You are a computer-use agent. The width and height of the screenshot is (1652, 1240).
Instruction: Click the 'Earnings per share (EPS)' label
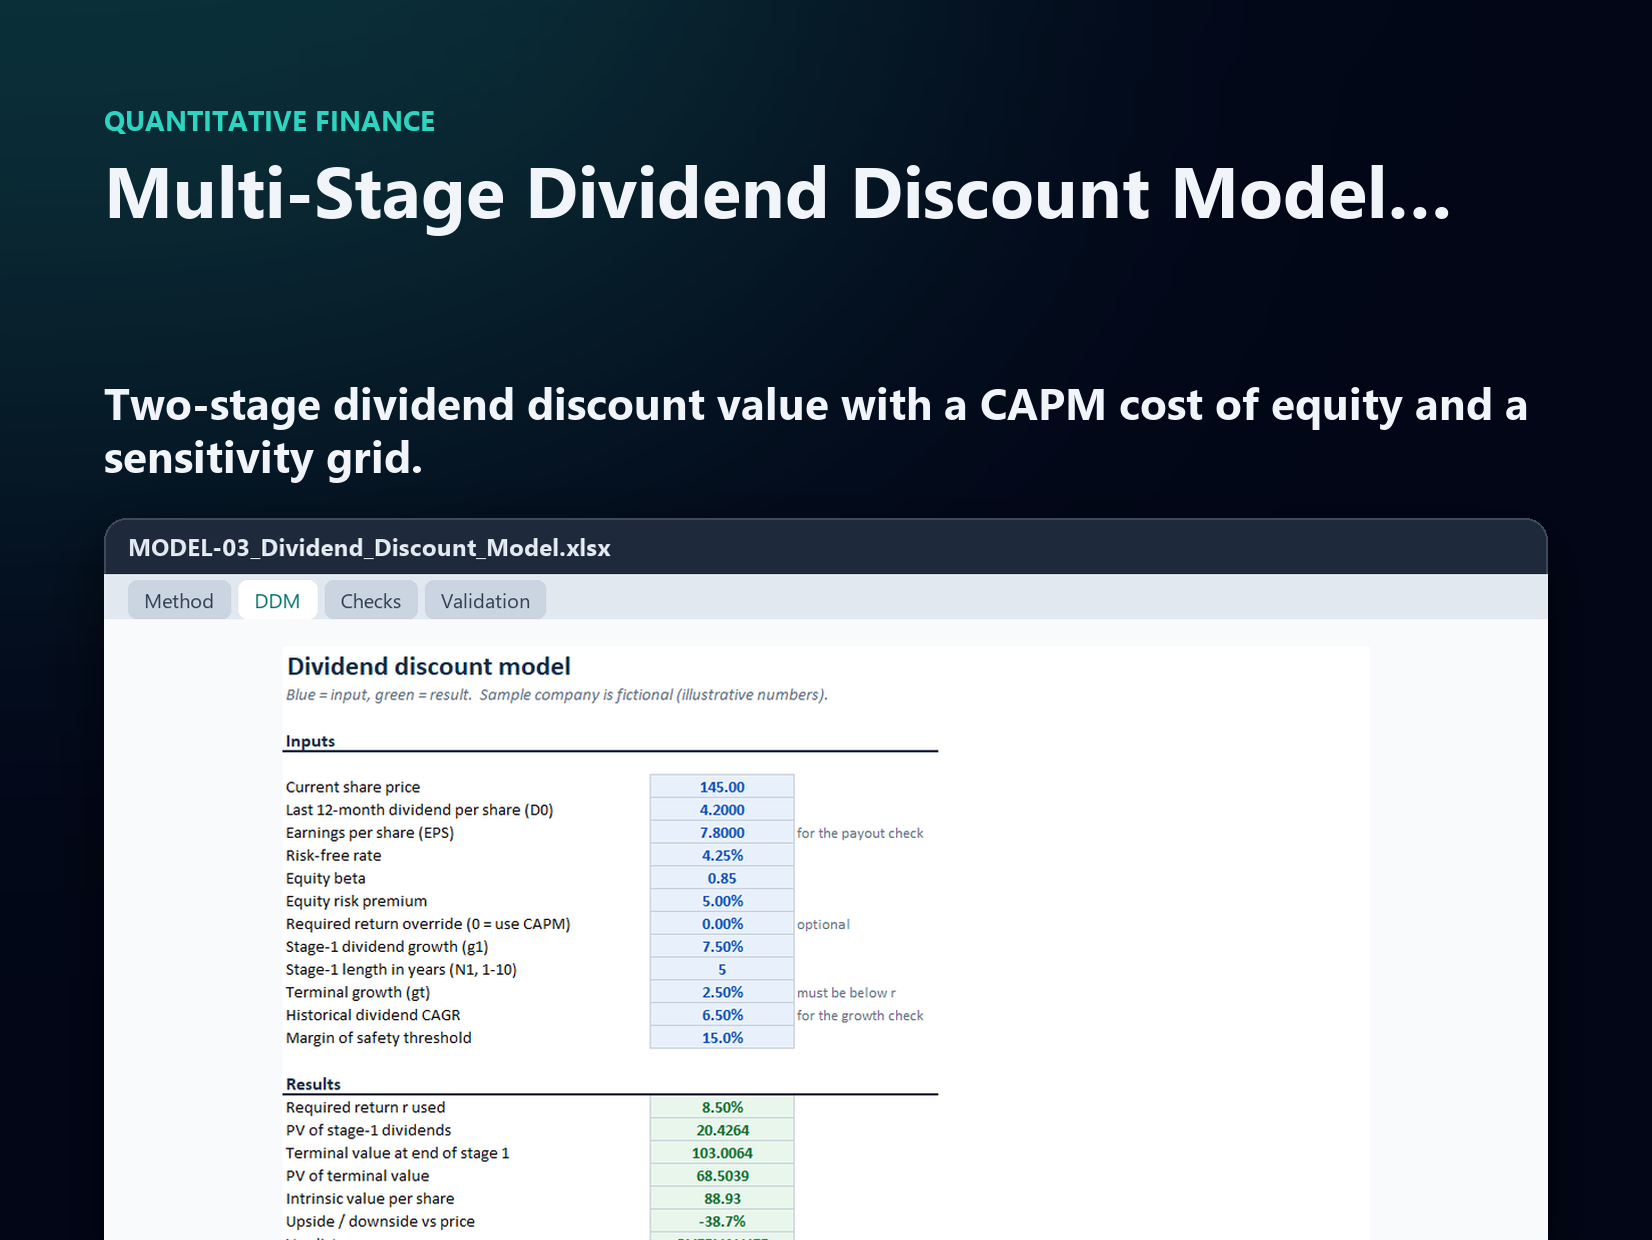pyautogui.click(x=369, y=833)
